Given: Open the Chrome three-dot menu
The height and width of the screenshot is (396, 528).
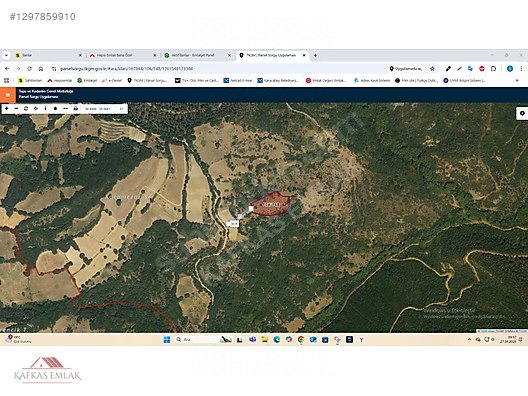Looking at the screenshot, I should coord(521,69).
